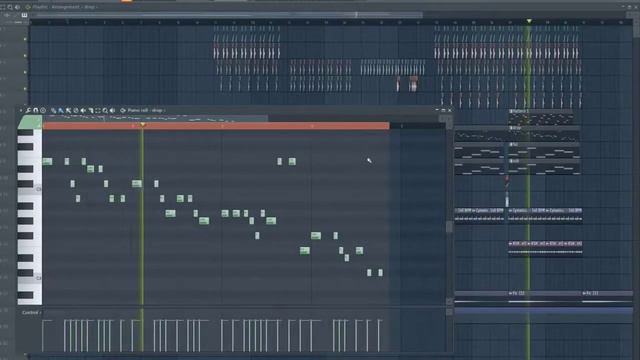
Task: Click the Piano roll note overview minimap
Action: 155,118
